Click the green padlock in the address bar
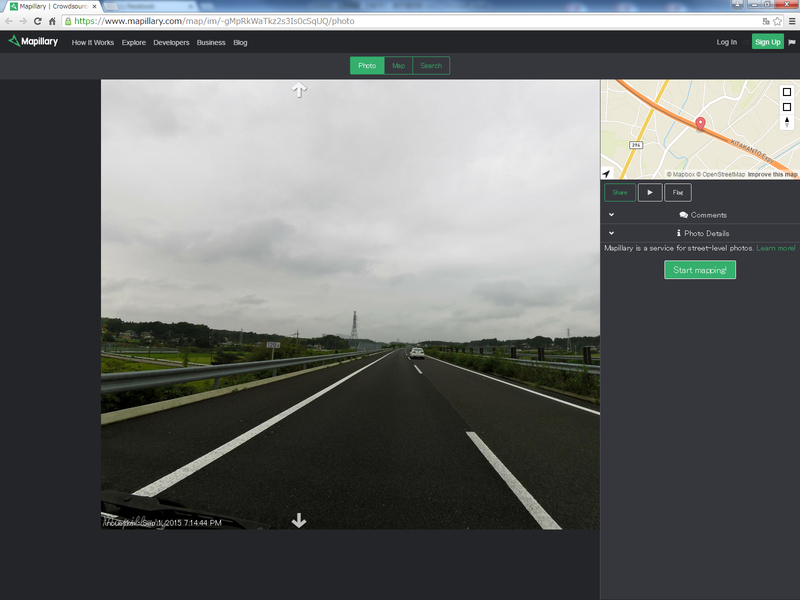The width and height of the screenshot is (800, 600). tap(68, 21)
